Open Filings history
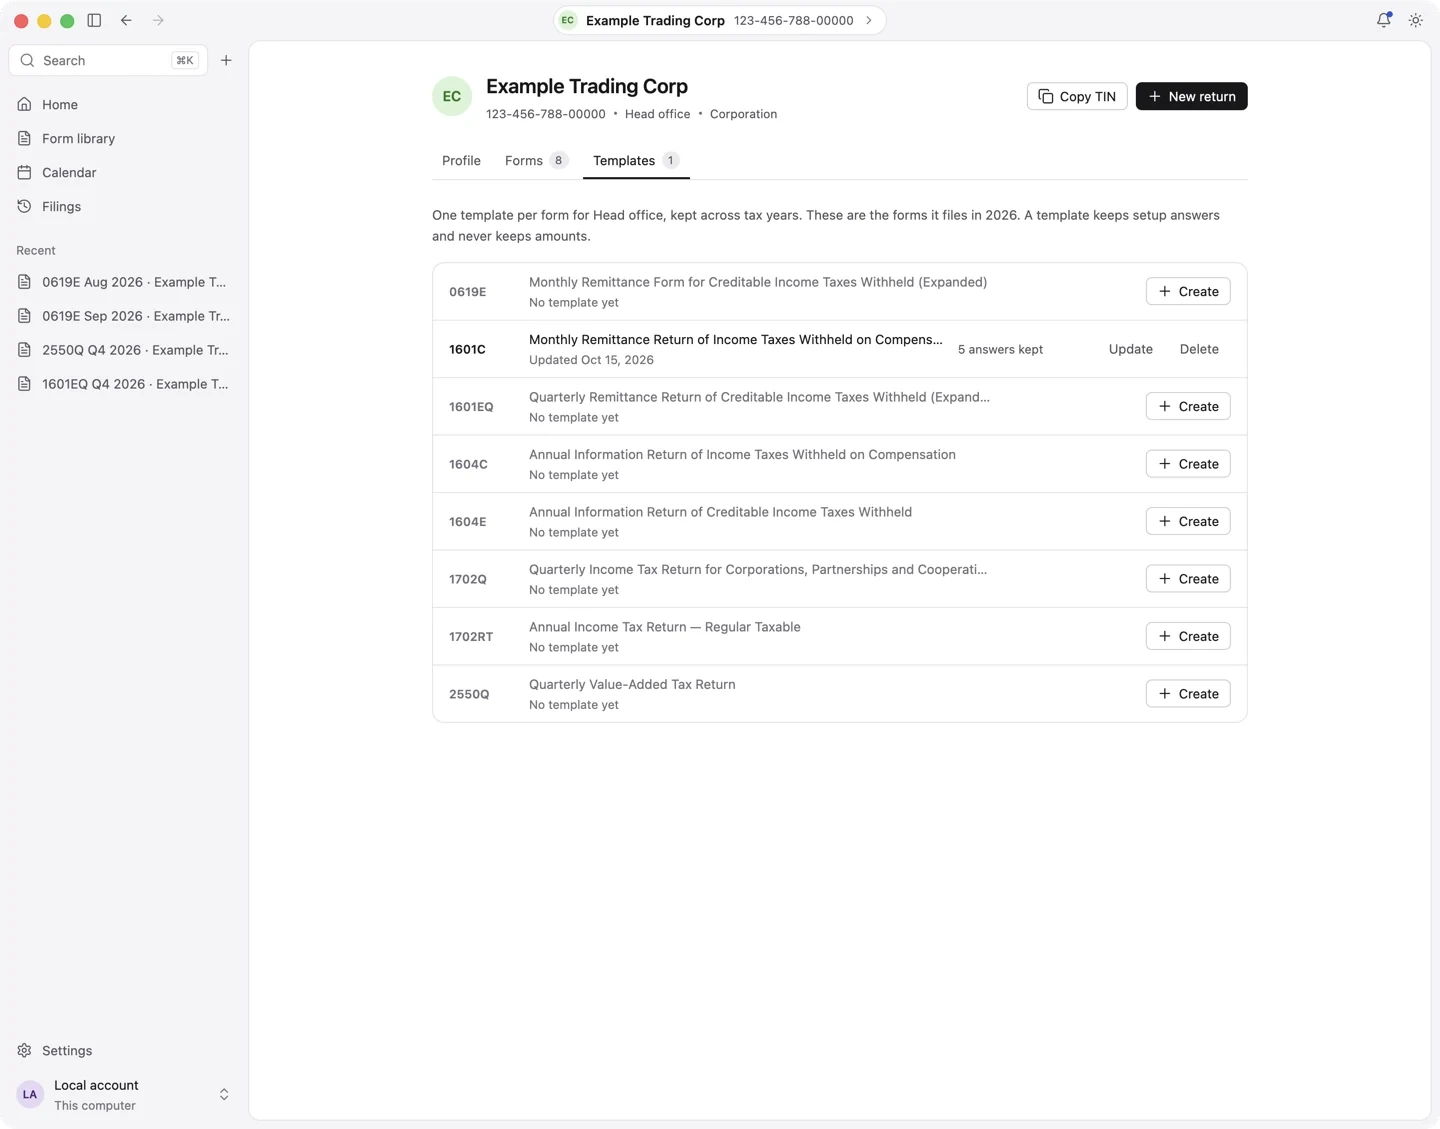Image resolution: width=1440 pixels, height=1129 pixels. click(124, 206)
